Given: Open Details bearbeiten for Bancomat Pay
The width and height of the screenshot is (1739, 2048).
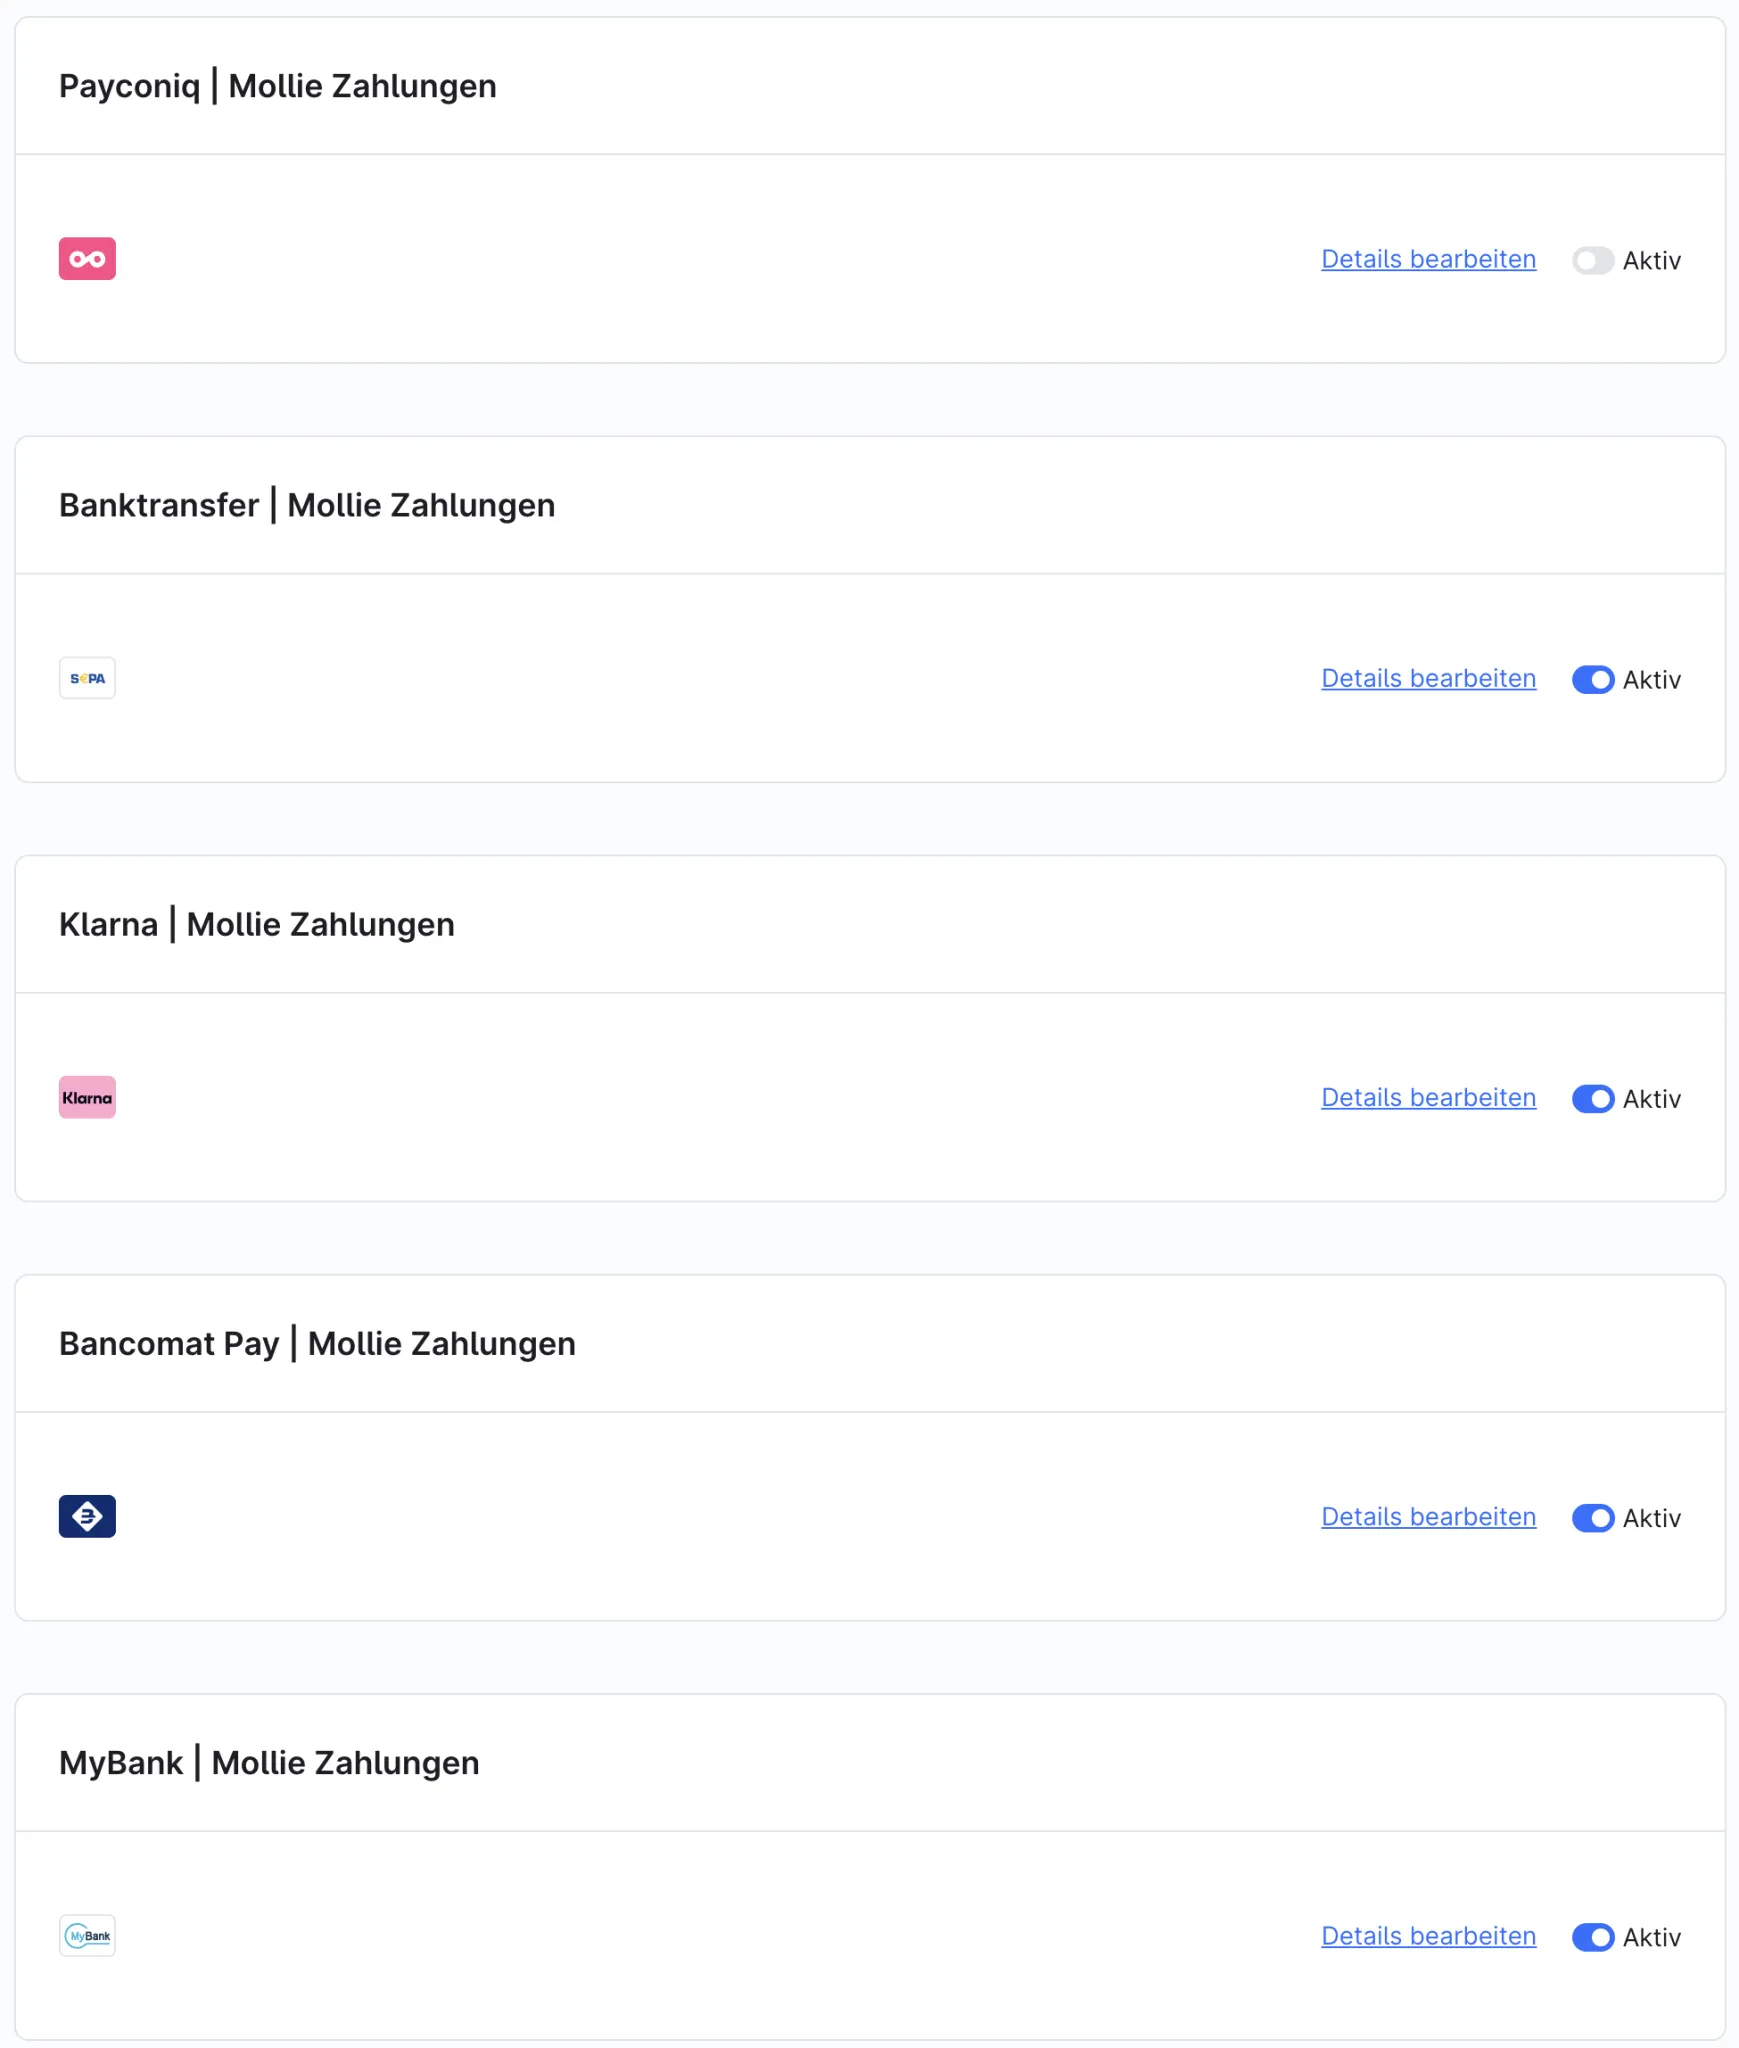Looking at the screenshot, I should click(1428, 1516).
